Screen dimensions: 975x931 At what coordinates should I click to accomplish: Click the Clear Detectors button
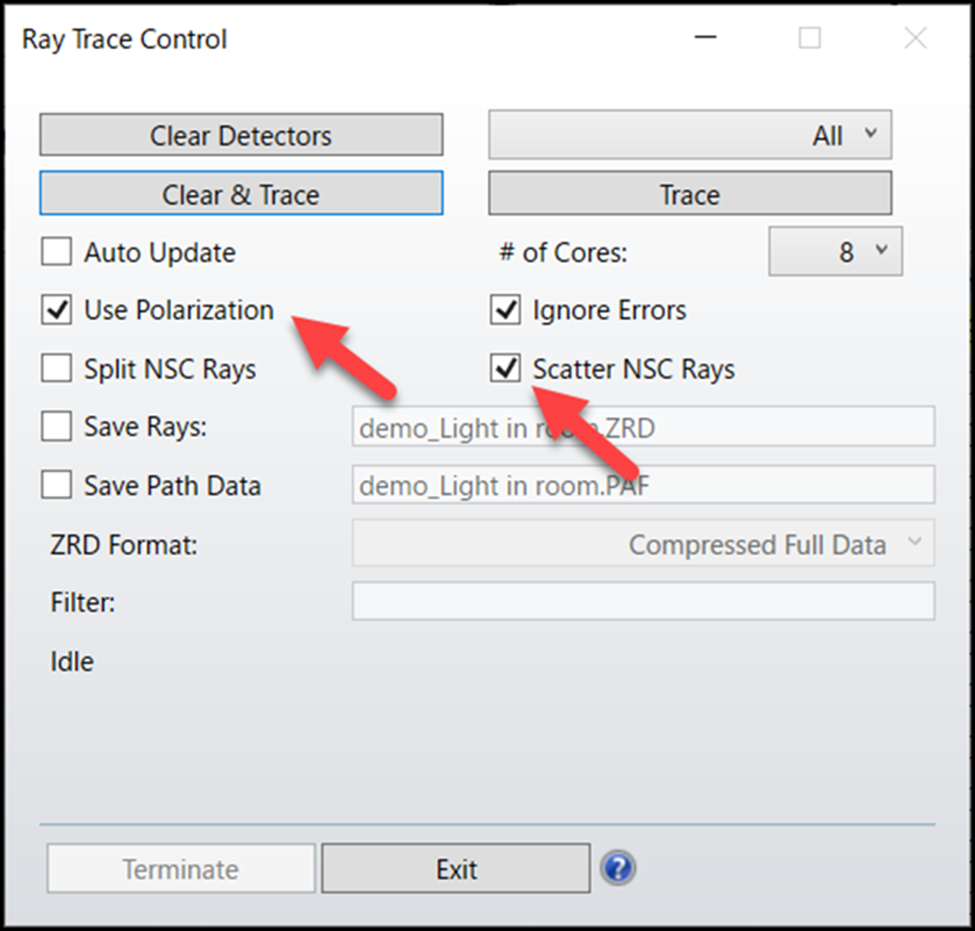coord(241,135)
